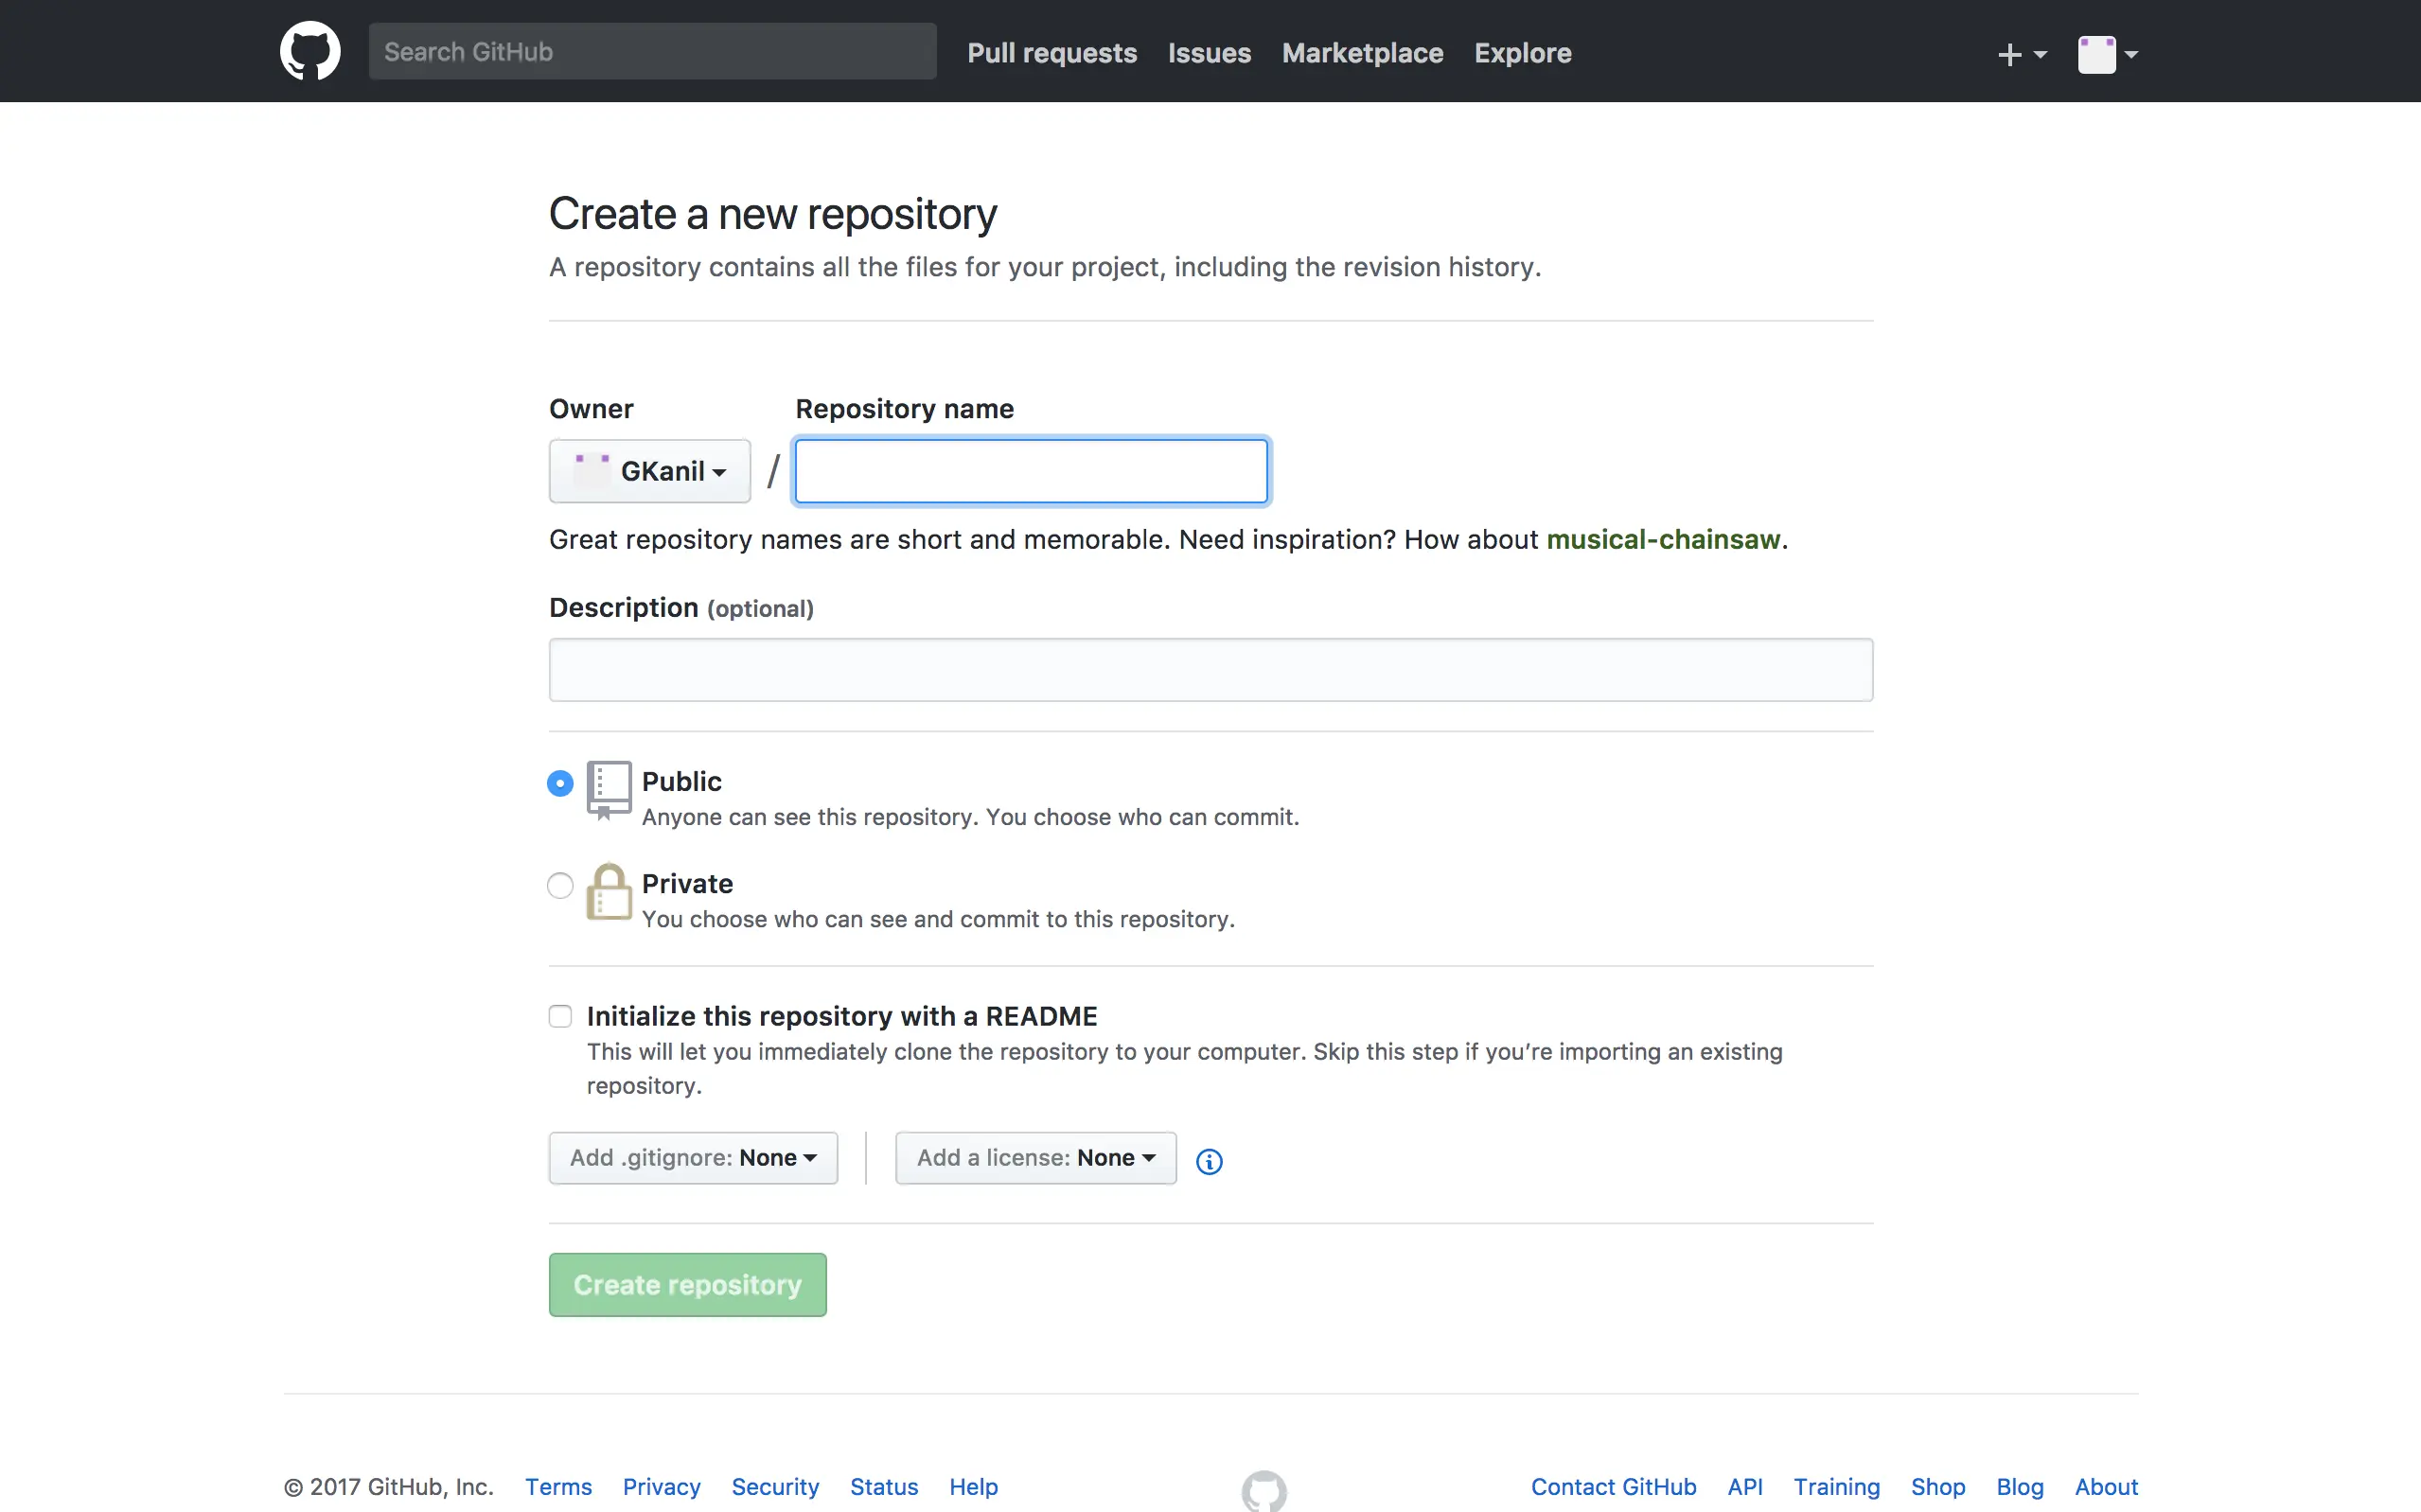Click the Search GitHub box

(x=652, y=52)
